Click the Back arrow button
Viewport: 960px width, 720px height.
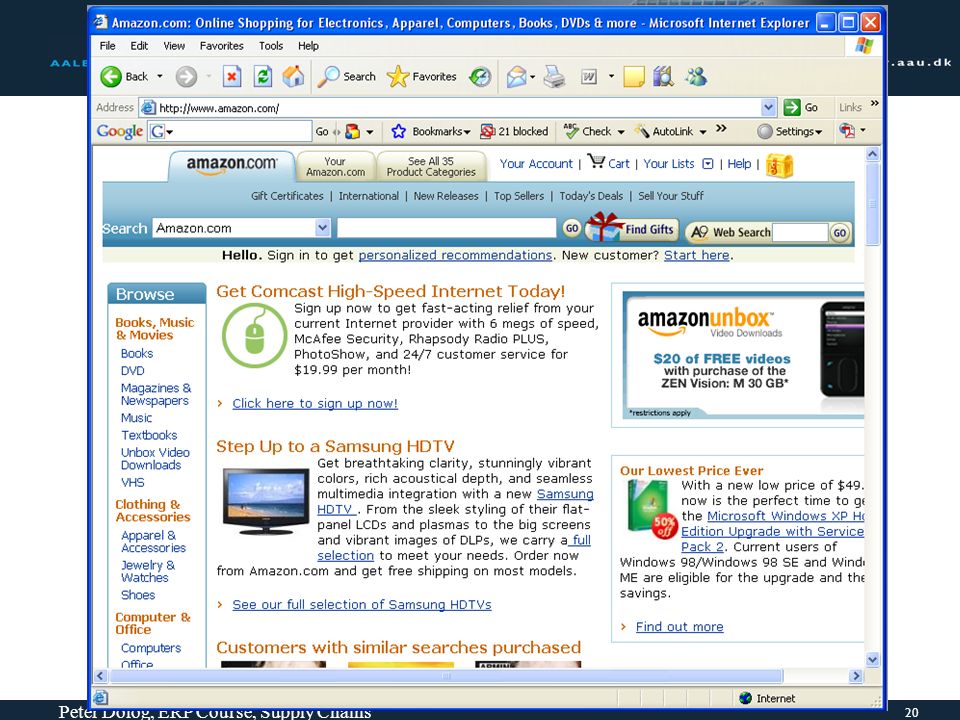tap(111, 77)
